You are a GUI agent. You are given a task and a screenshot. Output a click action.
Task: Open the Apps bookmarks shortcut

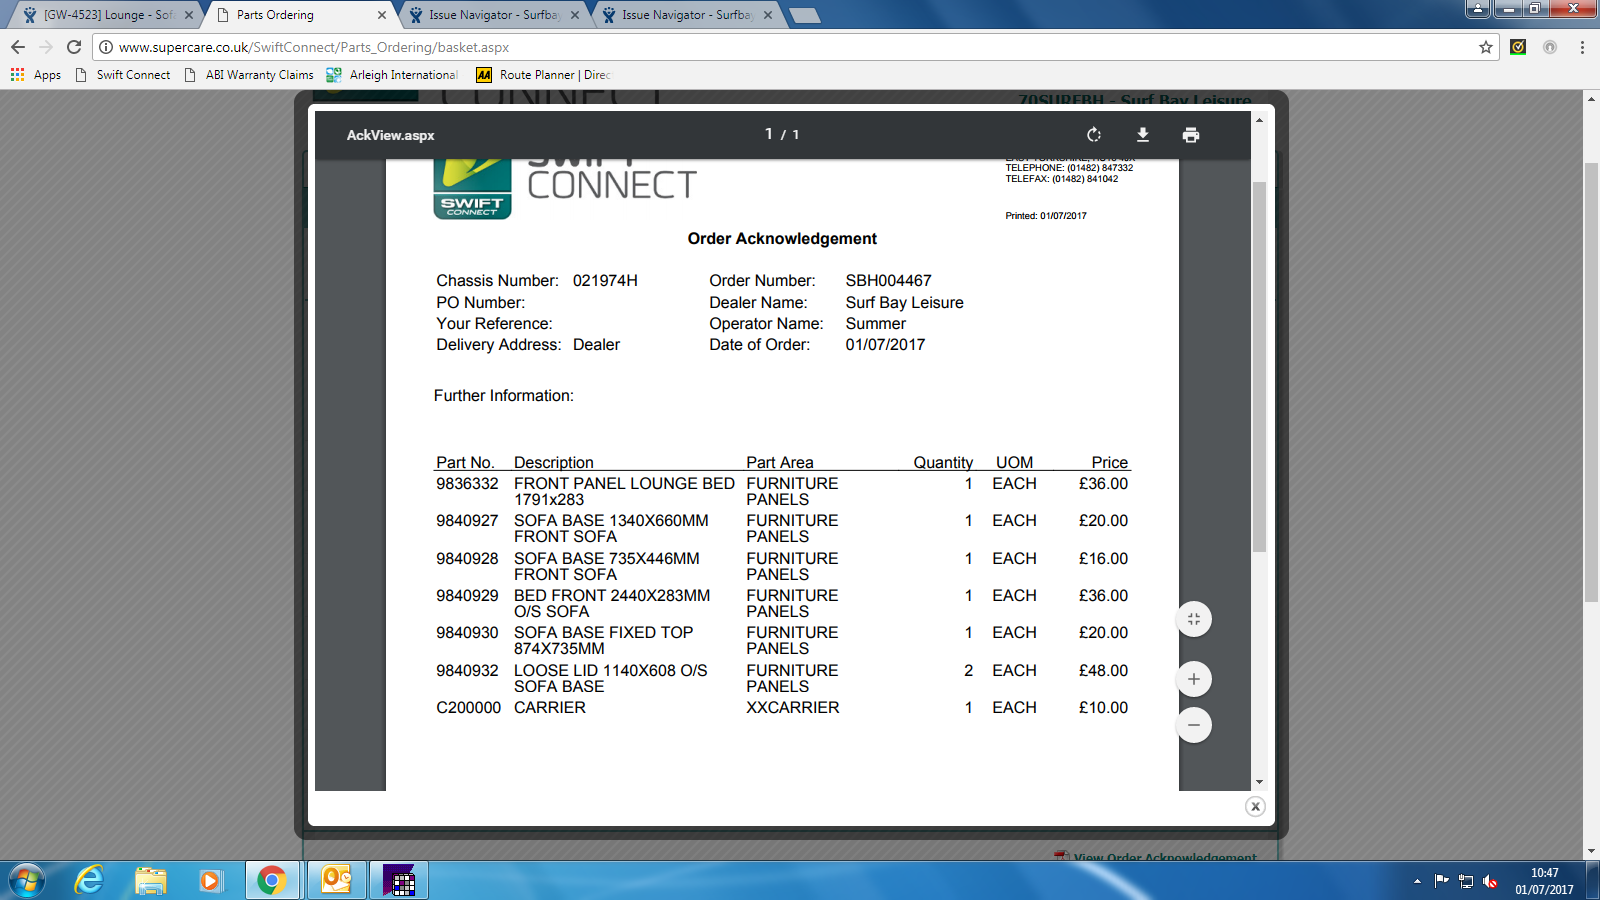click(36, 75)
